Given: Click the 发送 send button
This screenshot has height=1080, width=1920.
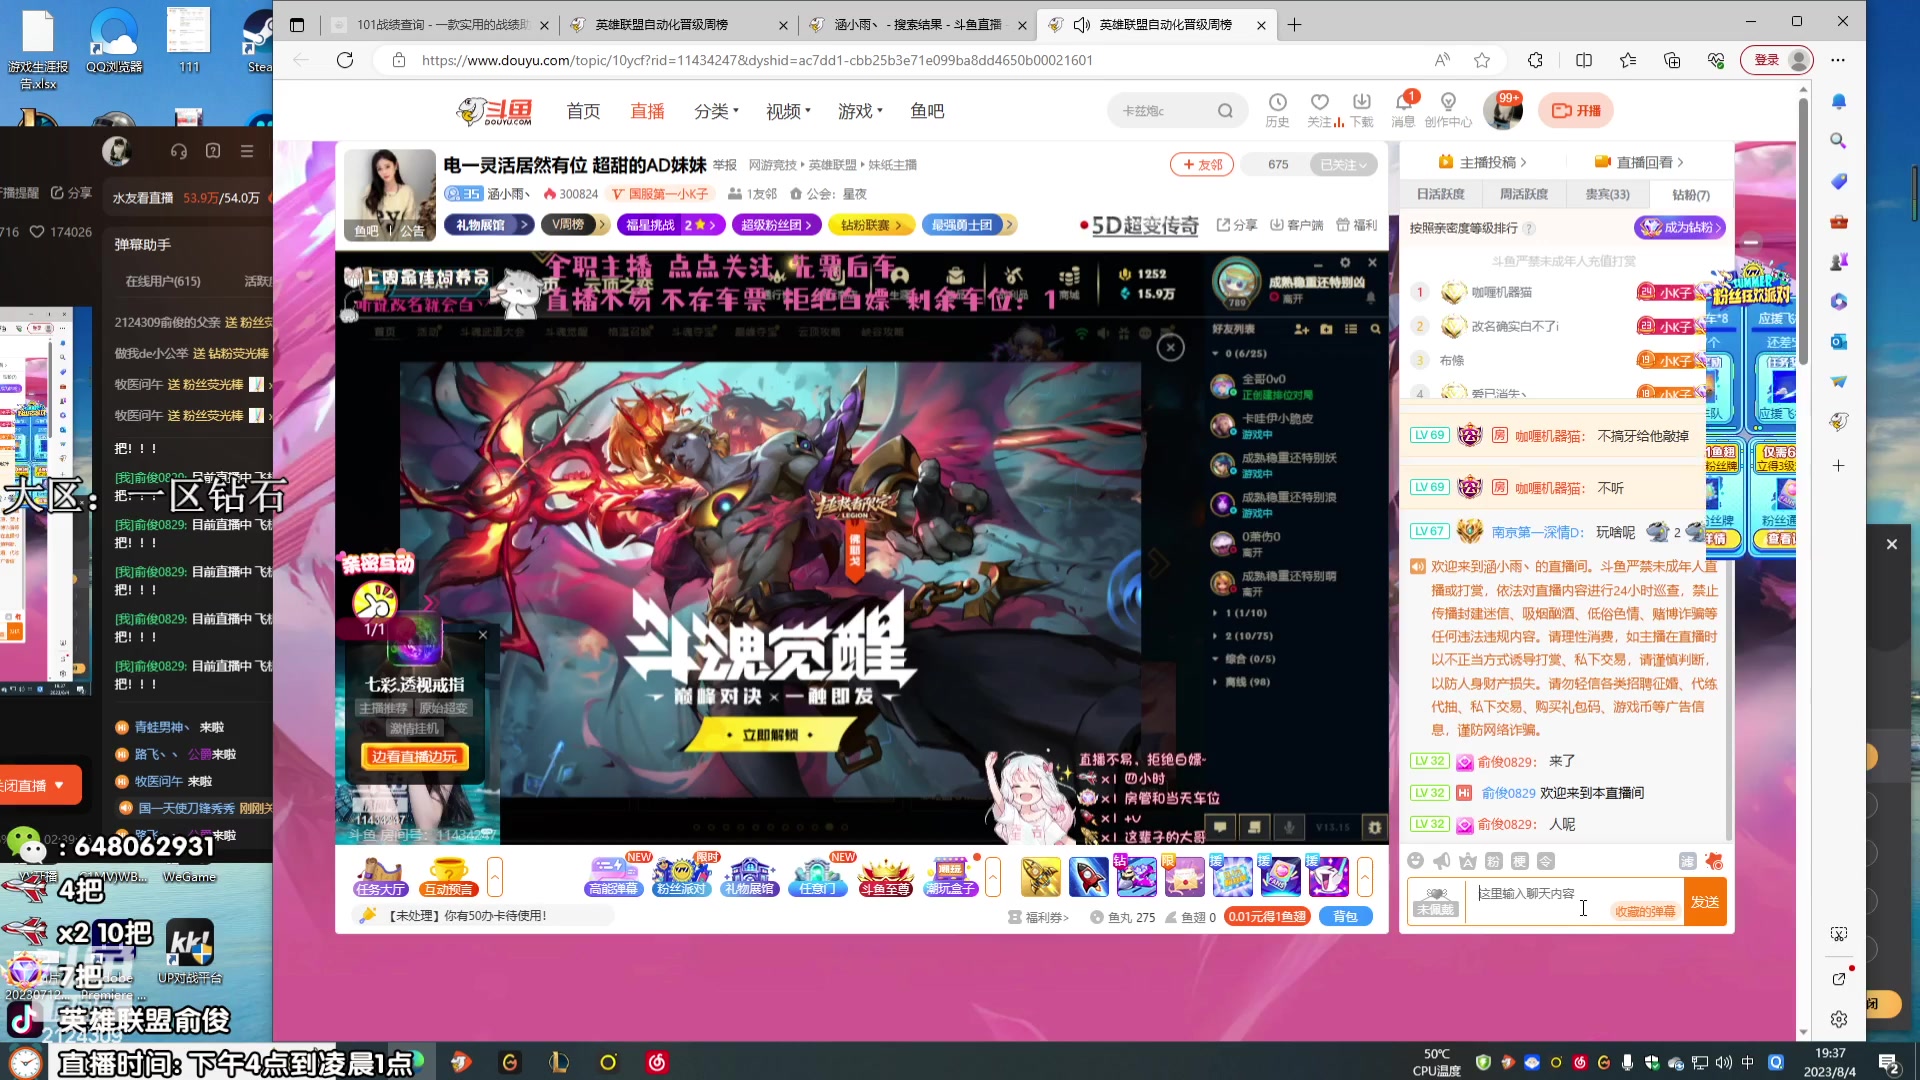Looking at the screenshot, I should tap(1705, 901).
